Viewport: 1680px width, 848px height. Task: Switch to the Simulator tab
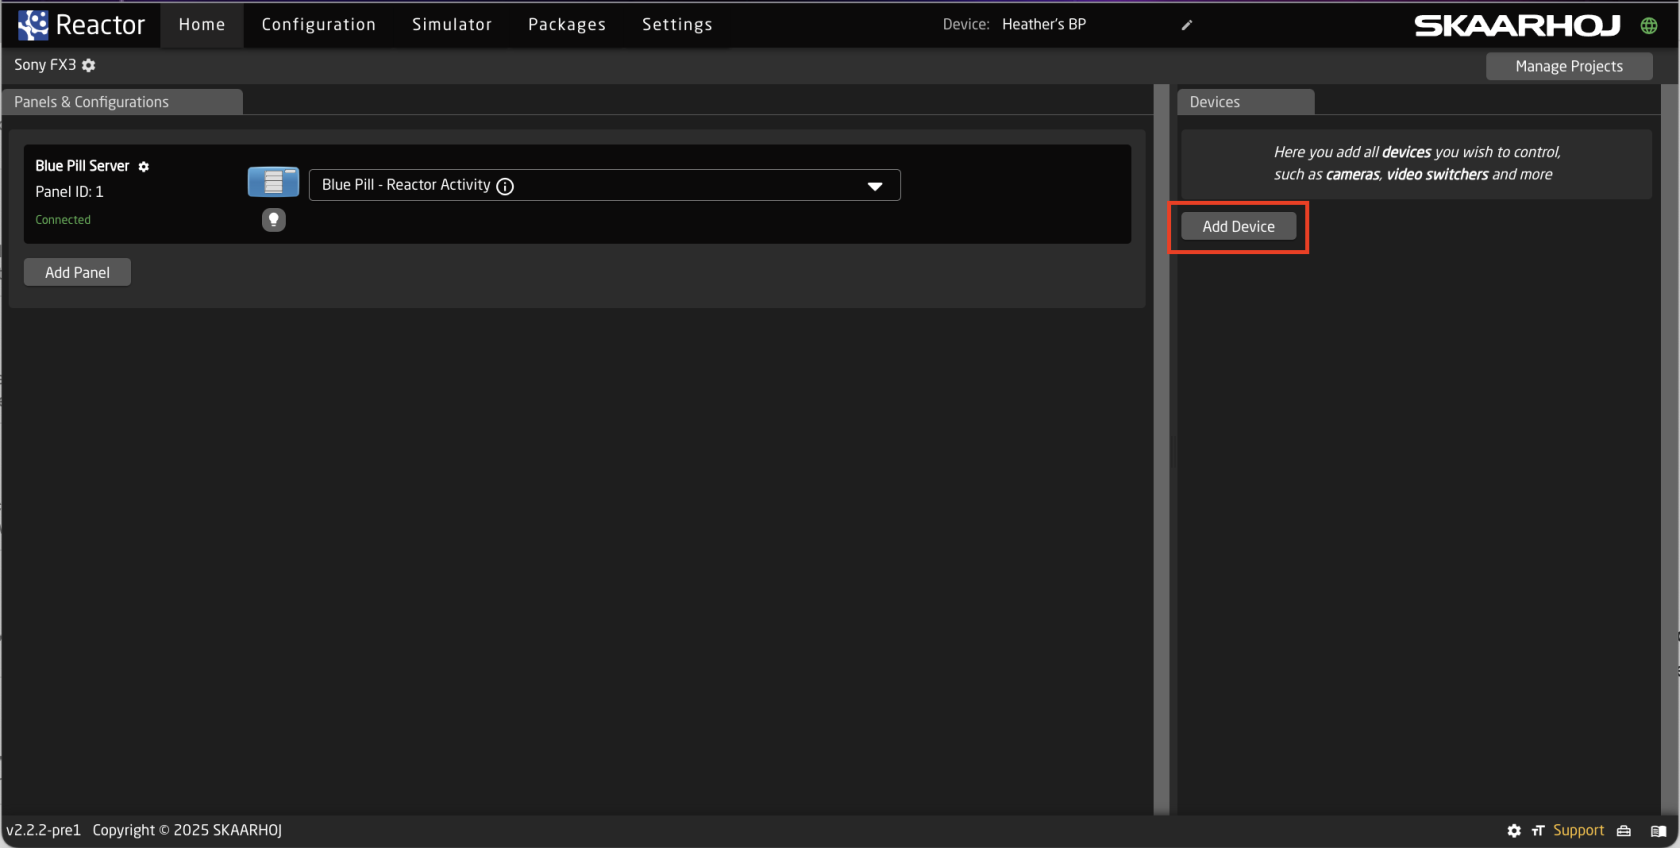[x=452, y=25]
